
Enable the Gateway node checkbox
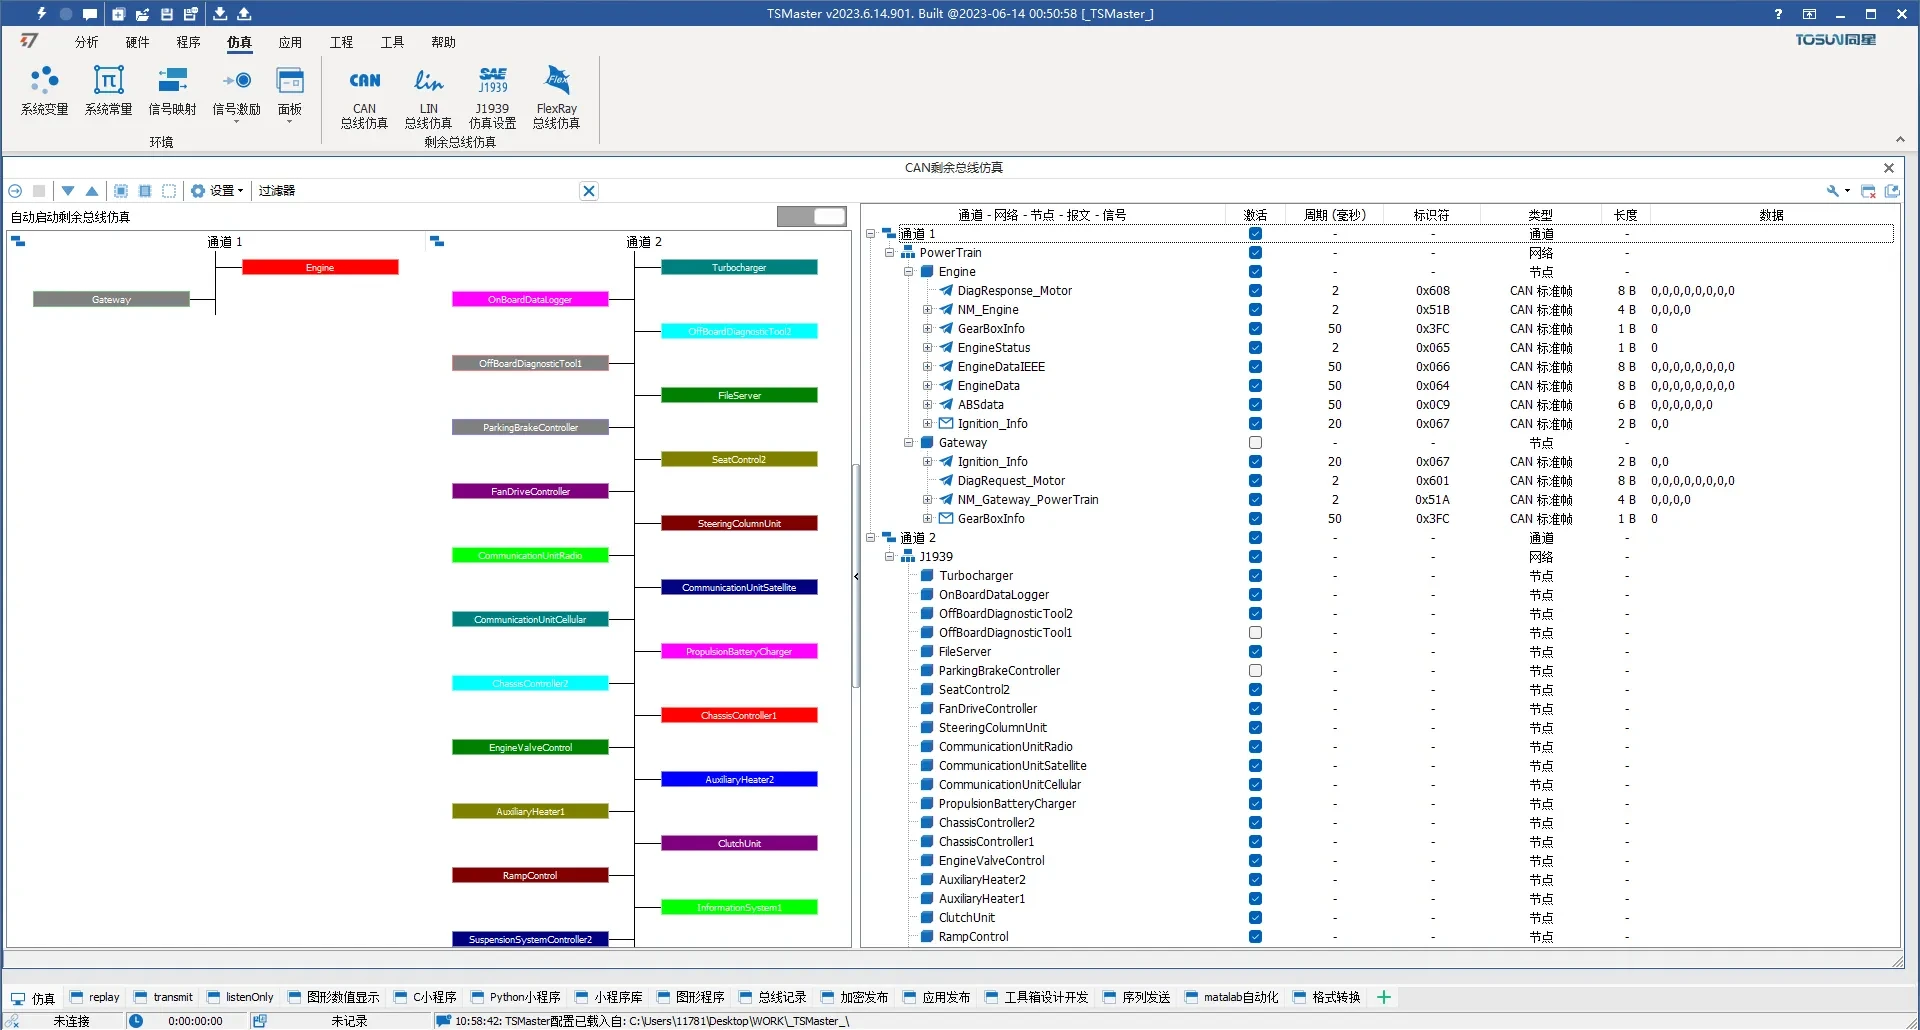click(x=1255, y=443)
